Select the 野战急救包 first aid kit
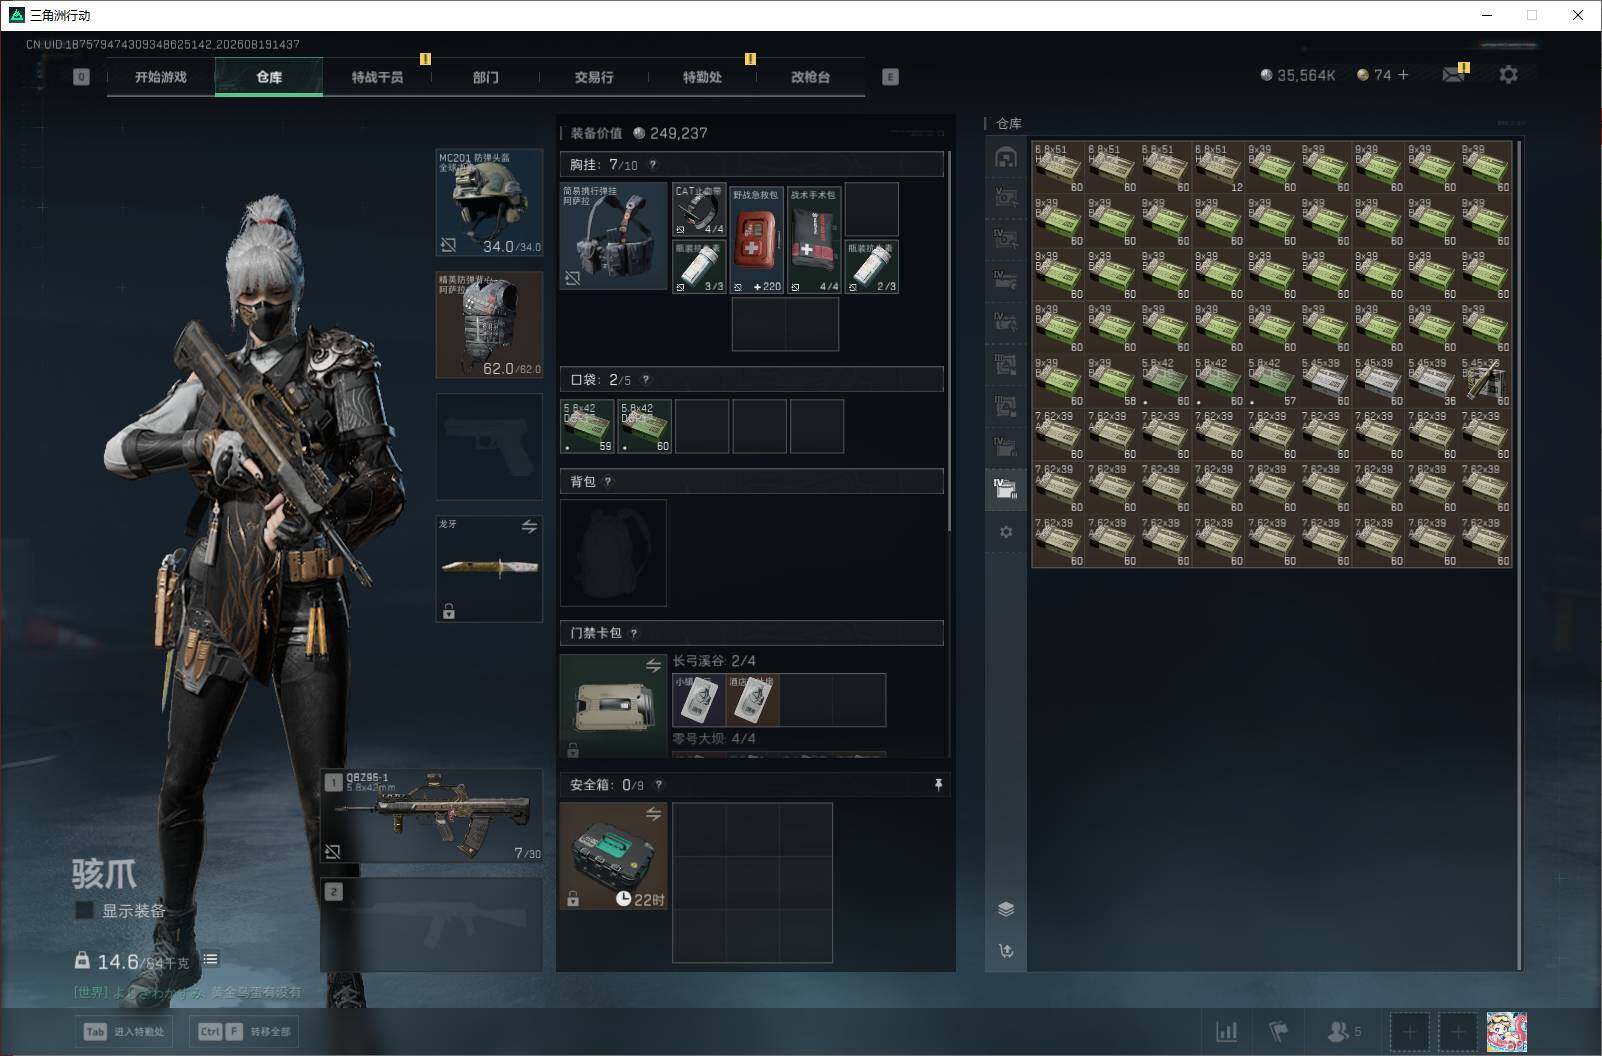This screenshot has width=1602, height=1056. [x=757, y=239]
